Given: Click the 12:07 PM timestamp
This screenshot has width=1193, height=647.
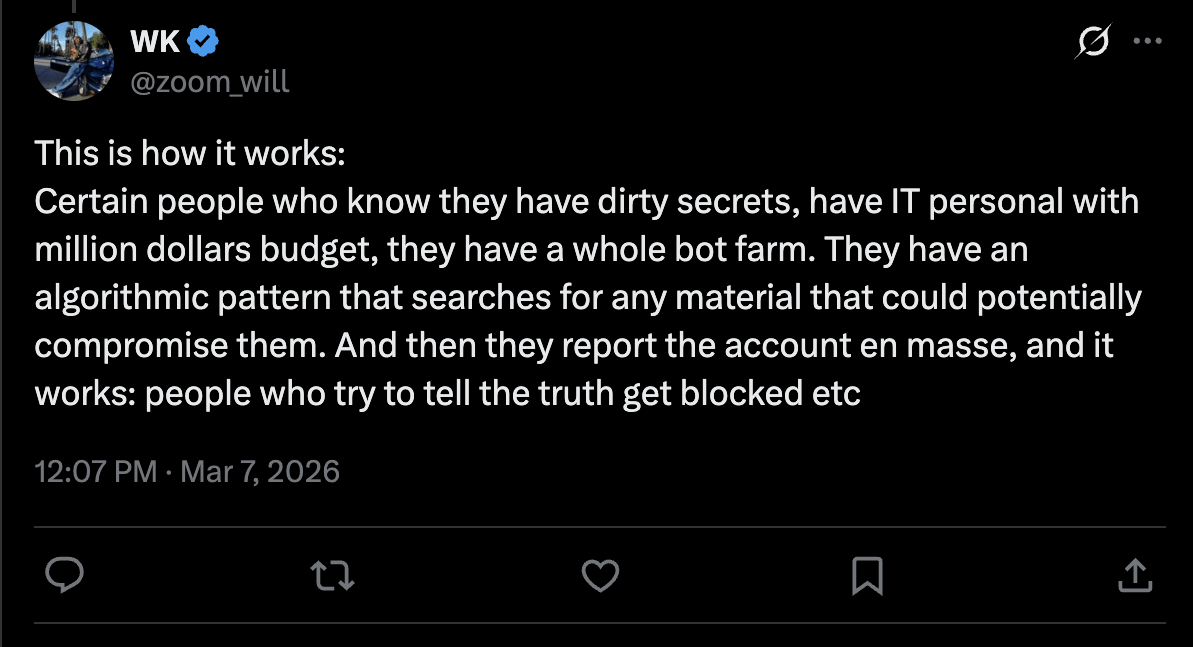Looking at the screenshot, I should tap(96, 471).
